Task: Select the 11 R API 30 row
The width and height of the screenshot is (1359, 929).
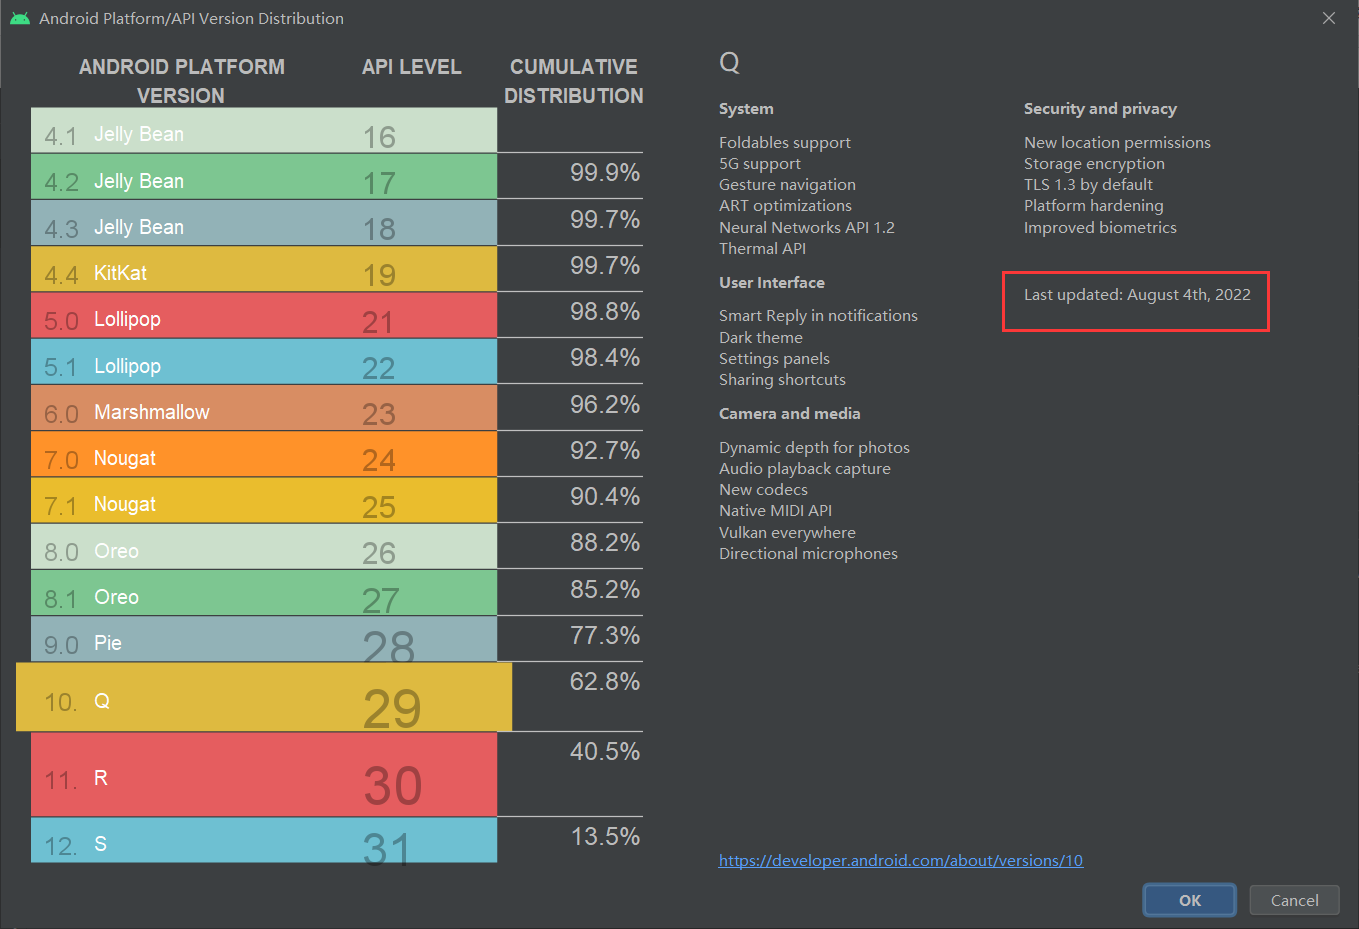Action: pos(264,775)
